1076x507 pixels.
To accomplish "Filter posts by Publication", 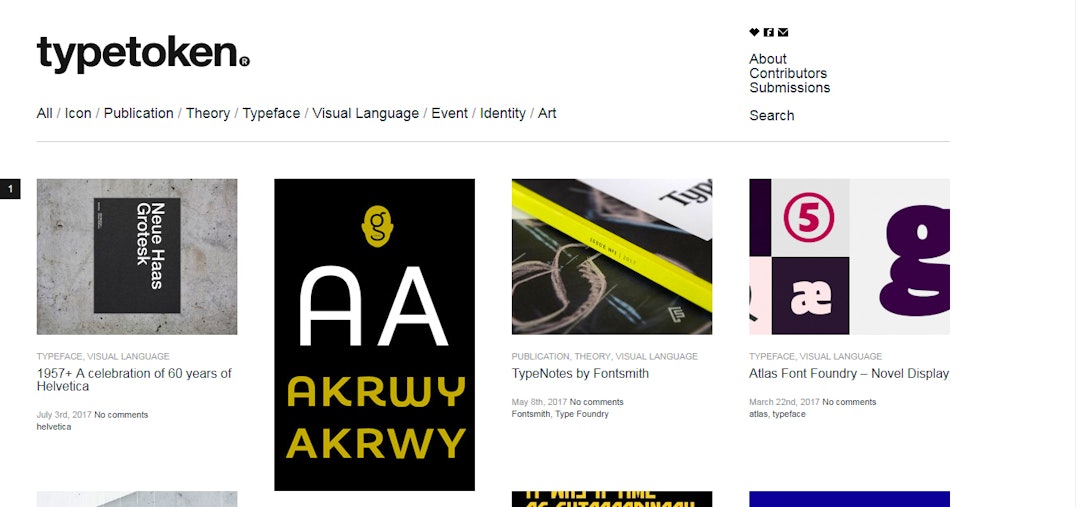I will point(139,113).
